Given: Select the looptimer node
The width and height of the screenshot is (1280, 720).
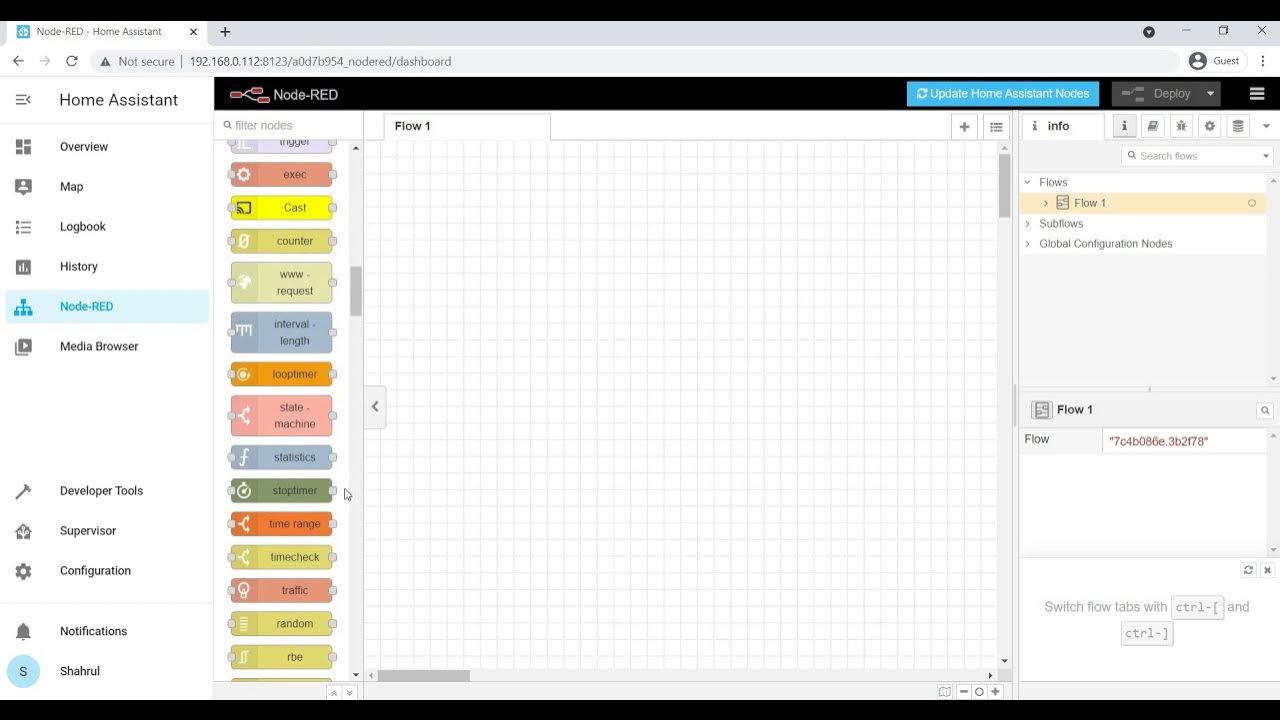Looking at the screenshot, I should [282, 374].
